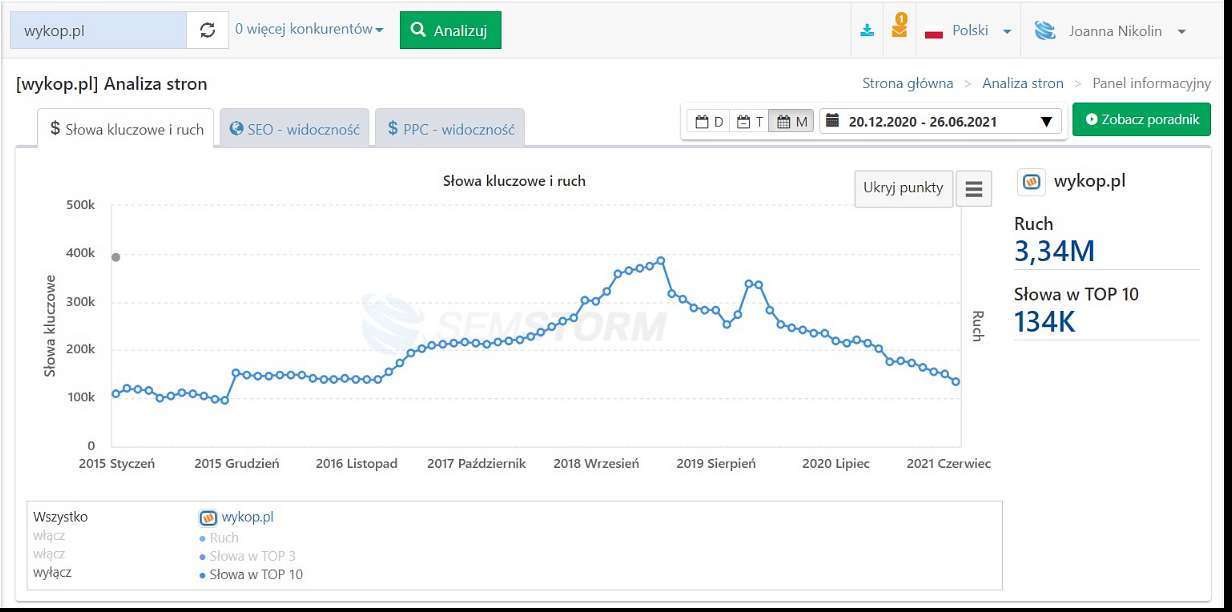This screenshot has width=1232, height=612.
Task: Open the Polski language dropdown
Action: pyautogui.click(x=968, y=31)
